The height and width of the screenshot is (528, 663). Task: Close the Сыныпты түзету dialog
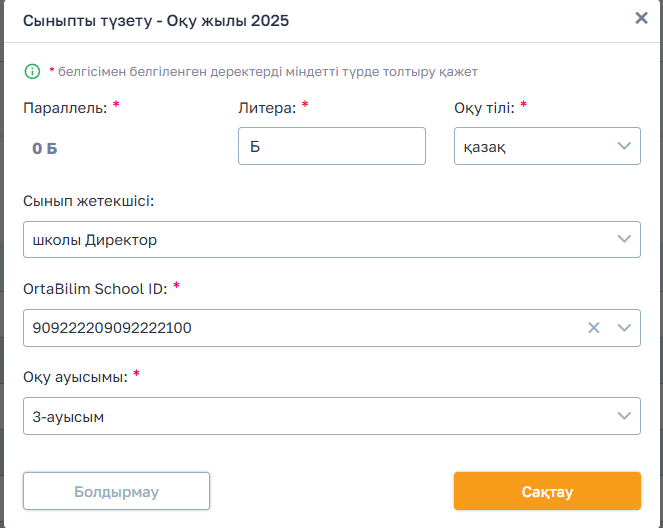click(641, 18)
